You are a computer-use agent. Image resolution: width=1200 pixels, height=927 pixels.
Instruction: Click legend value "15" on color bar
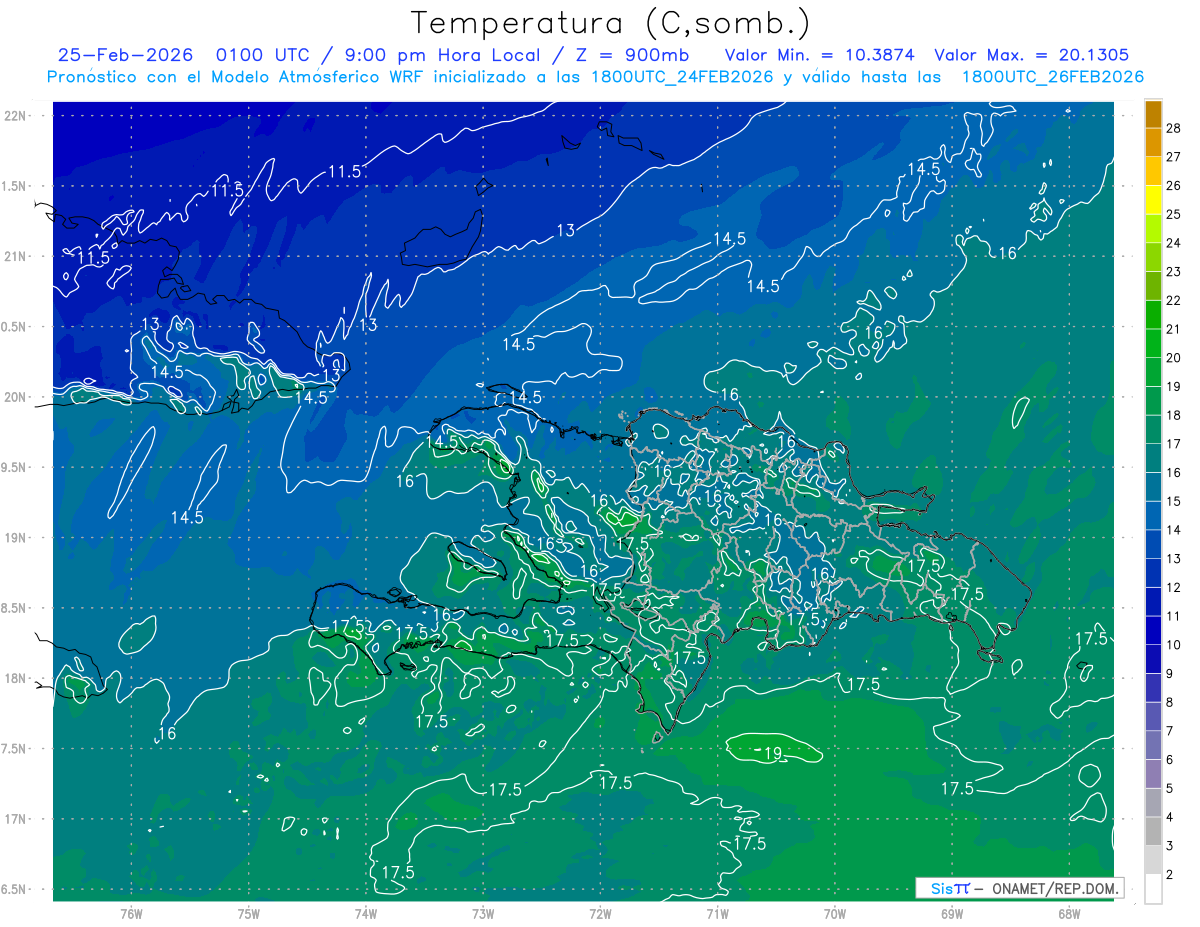(x=1174, y=501)
